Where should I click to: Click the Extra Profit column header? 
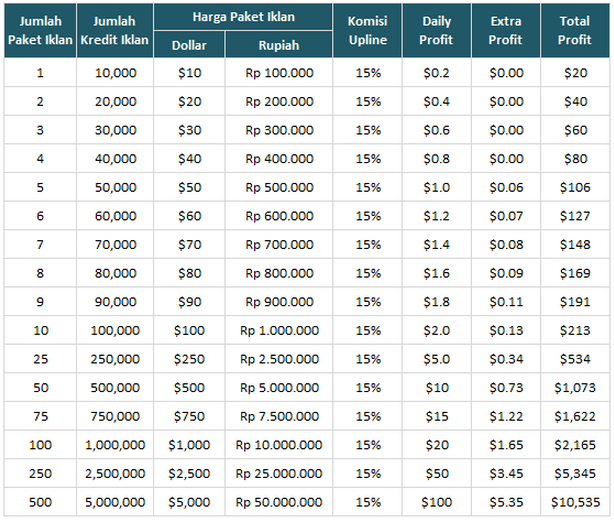pos(506,31)
